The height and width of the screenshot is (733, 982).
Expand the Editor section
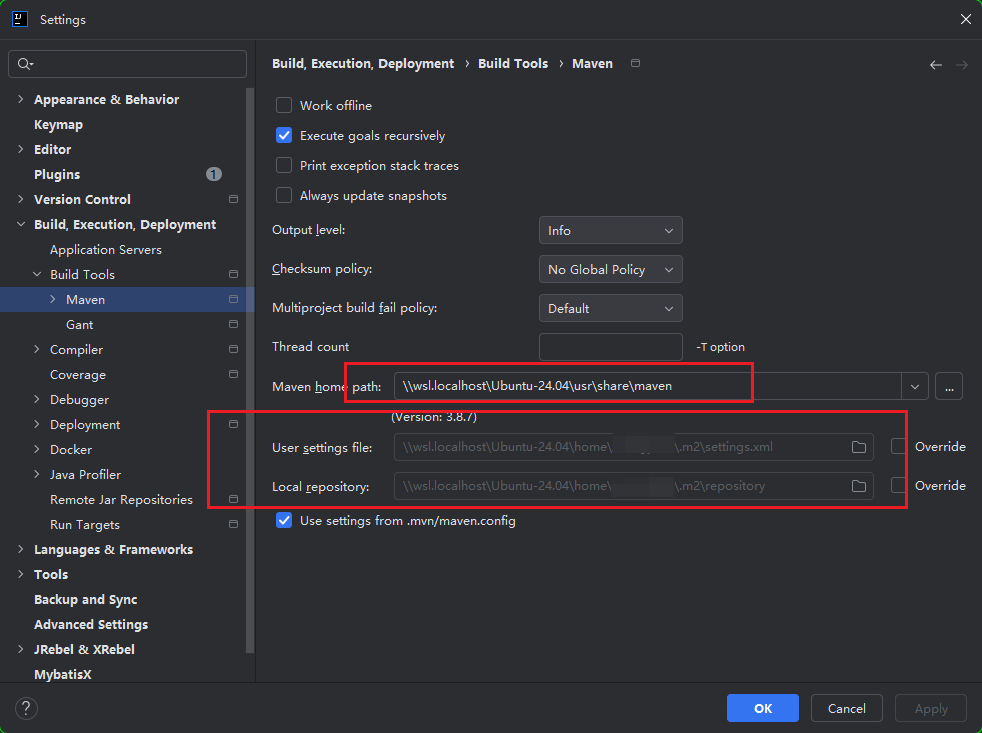pyautogui.click(x=21, y=149)
